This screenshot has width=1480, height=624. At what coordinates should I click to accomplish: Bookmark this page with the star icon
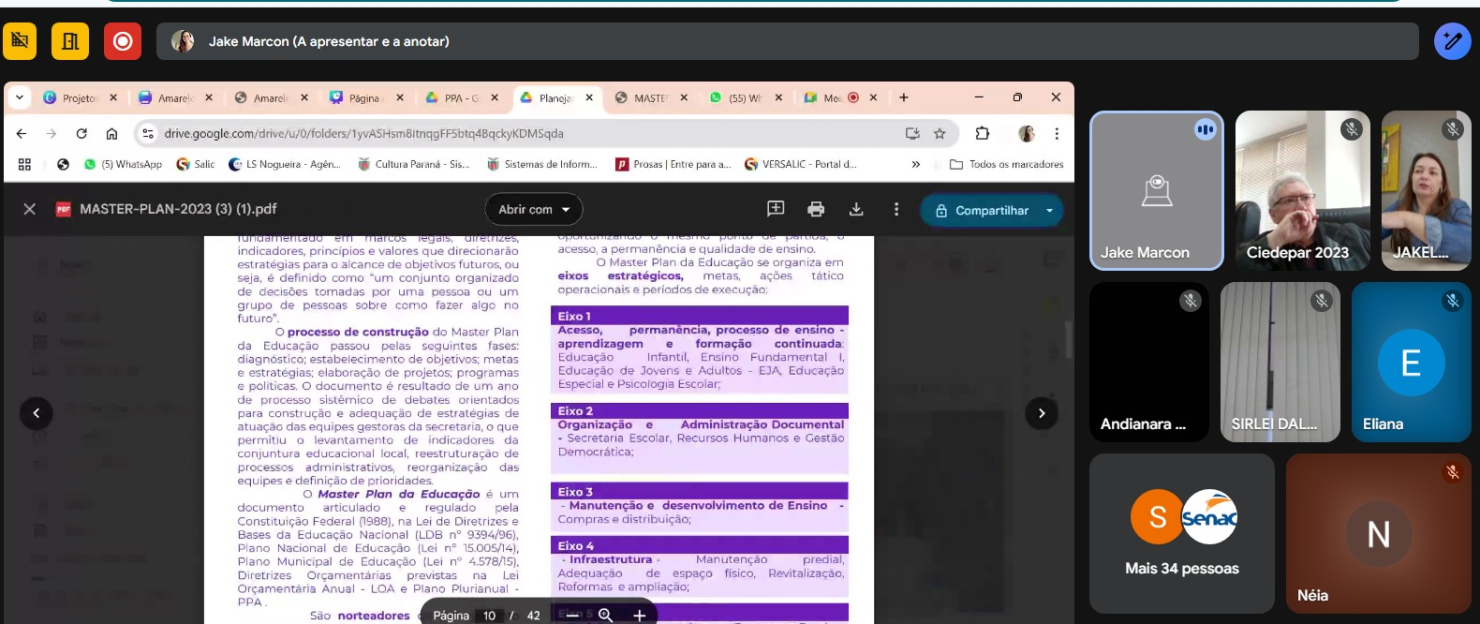[x=940, y=133]
